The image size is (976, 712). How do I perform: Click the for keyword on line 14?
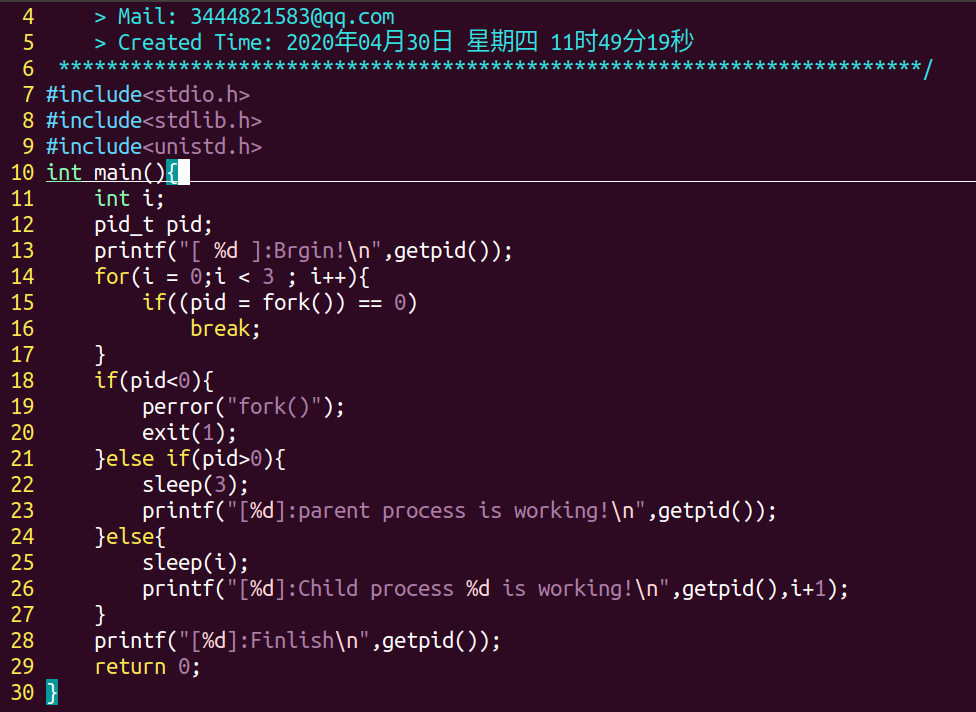112,277
